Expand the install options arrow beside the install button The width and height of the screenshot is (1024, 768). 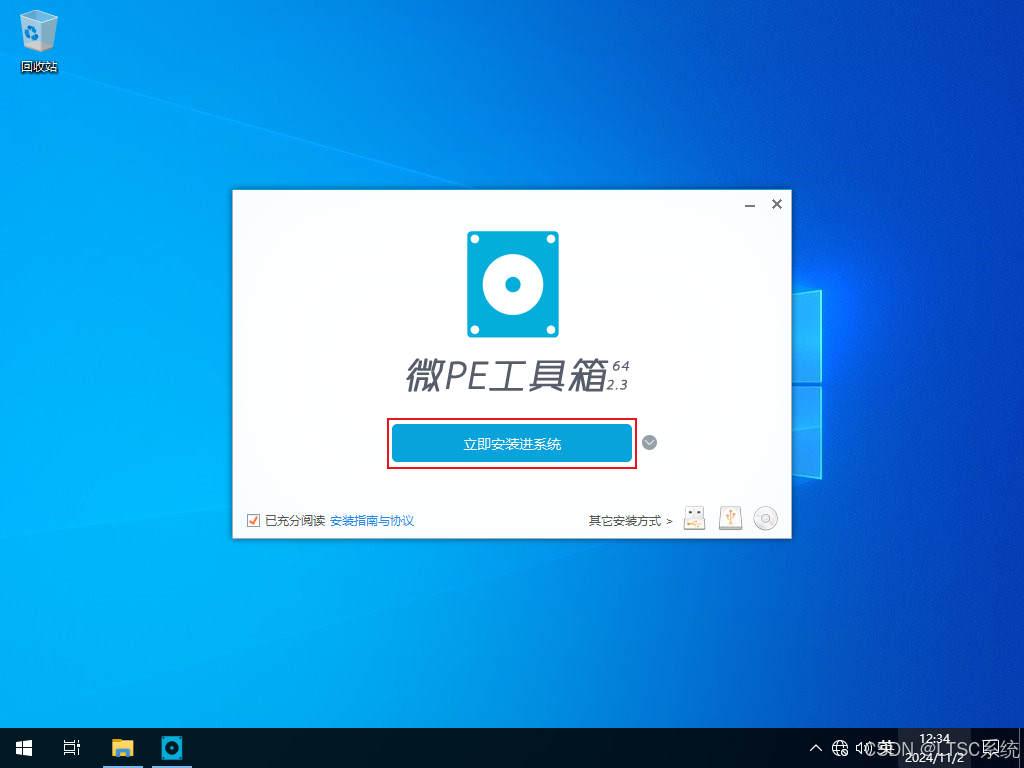pyautogui.click(x=649, y=443)
